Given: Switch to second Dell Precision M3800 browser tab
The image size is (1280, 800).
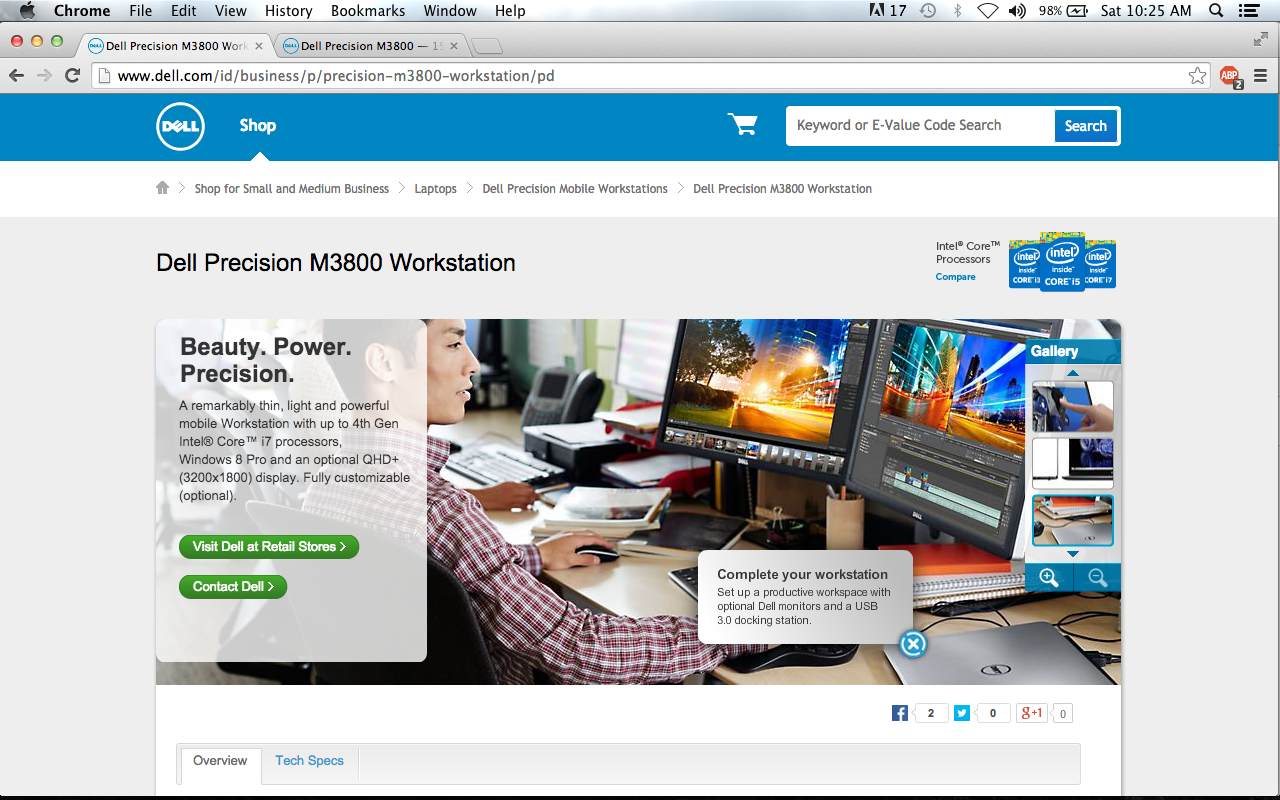Looking at the screenshot, I should coord(371,46).
